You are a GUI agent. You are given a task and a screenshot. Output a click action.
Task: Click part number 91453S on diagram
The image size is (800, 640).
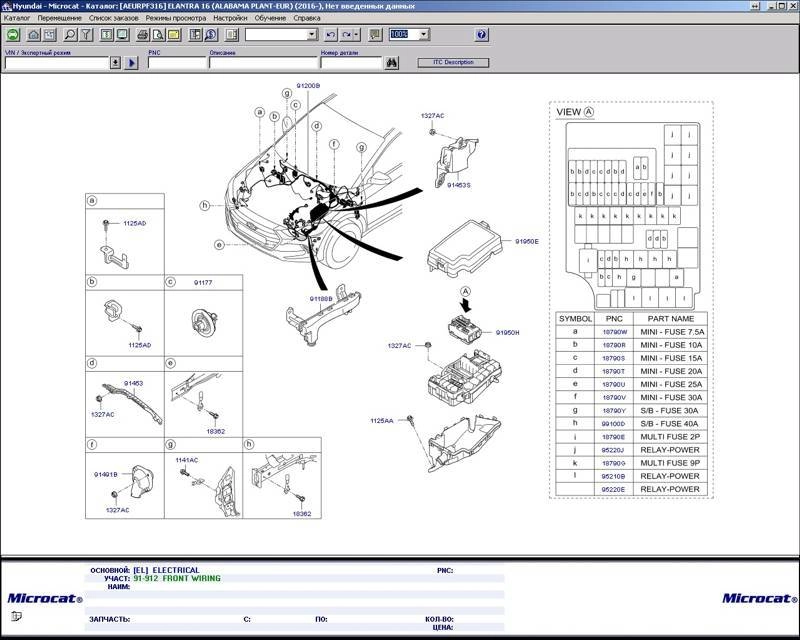(x=459, y=185)
